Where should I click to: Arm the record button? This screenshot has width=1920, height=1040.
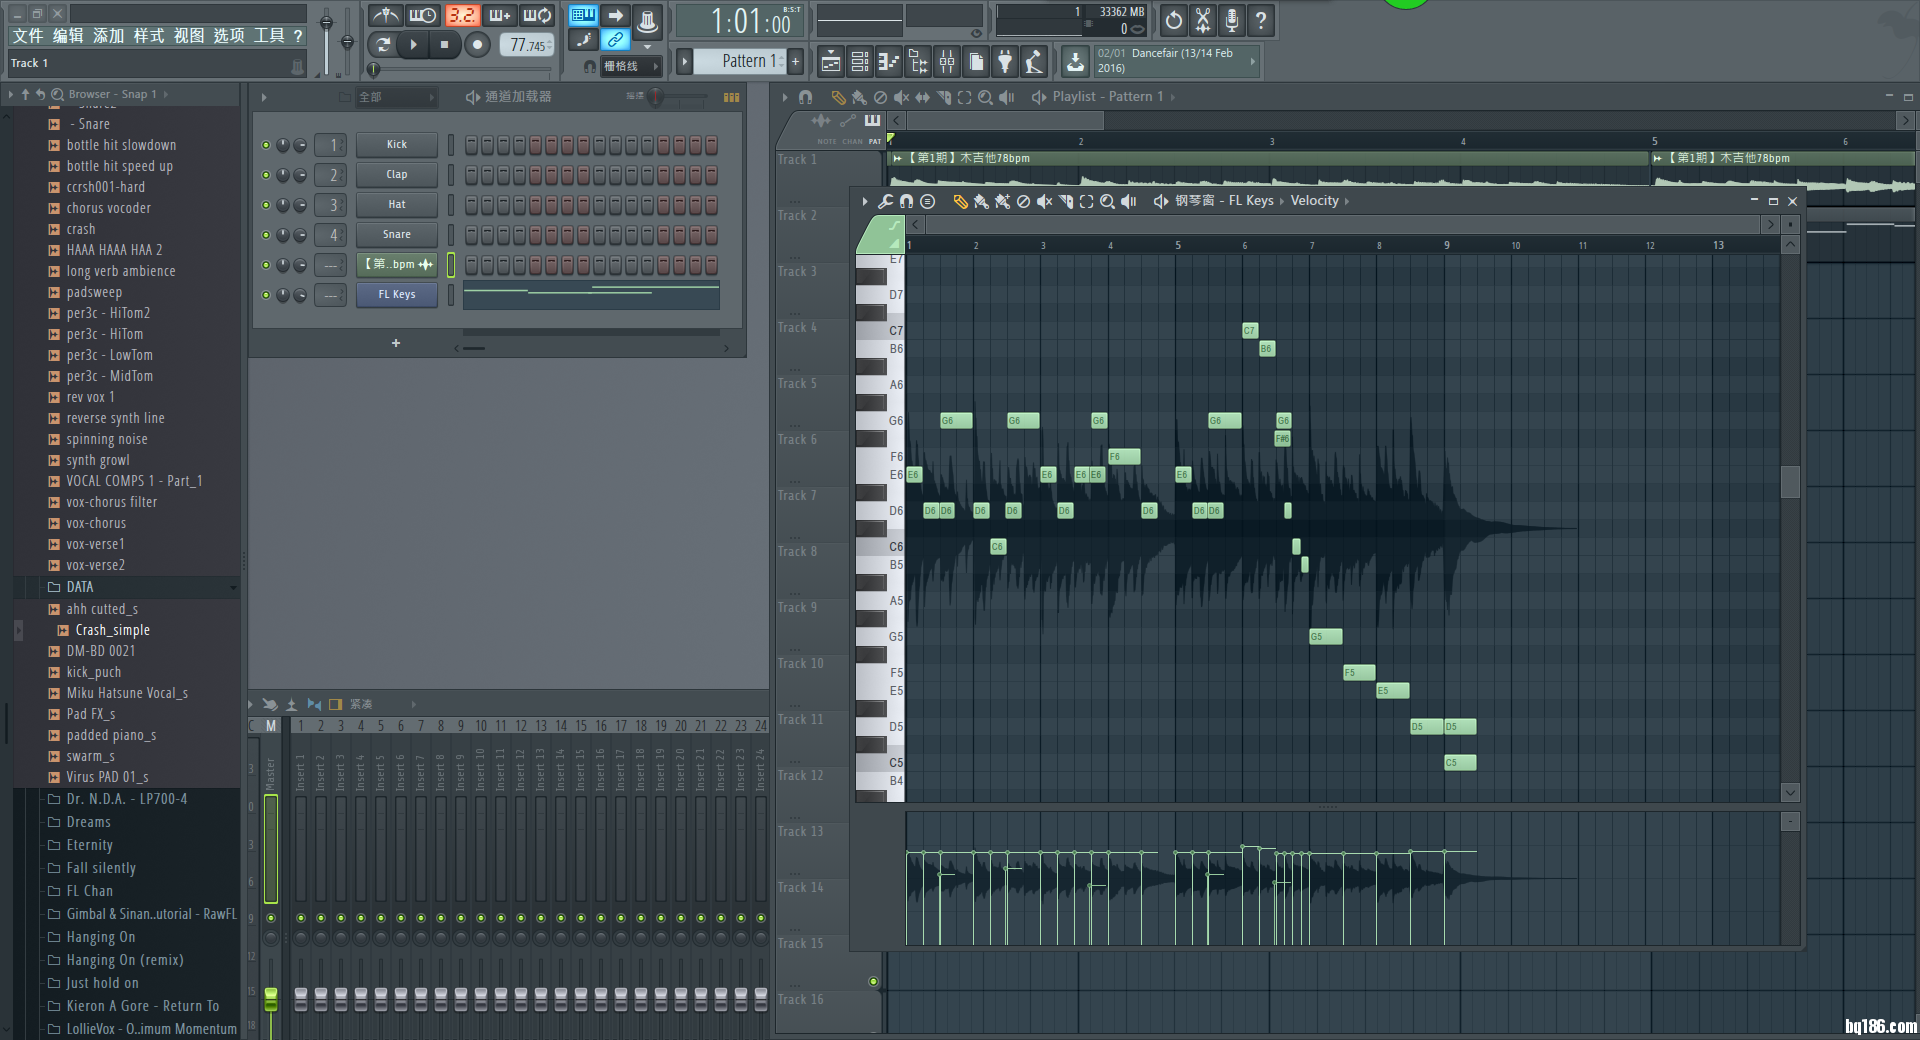click(x=477, y=44)
